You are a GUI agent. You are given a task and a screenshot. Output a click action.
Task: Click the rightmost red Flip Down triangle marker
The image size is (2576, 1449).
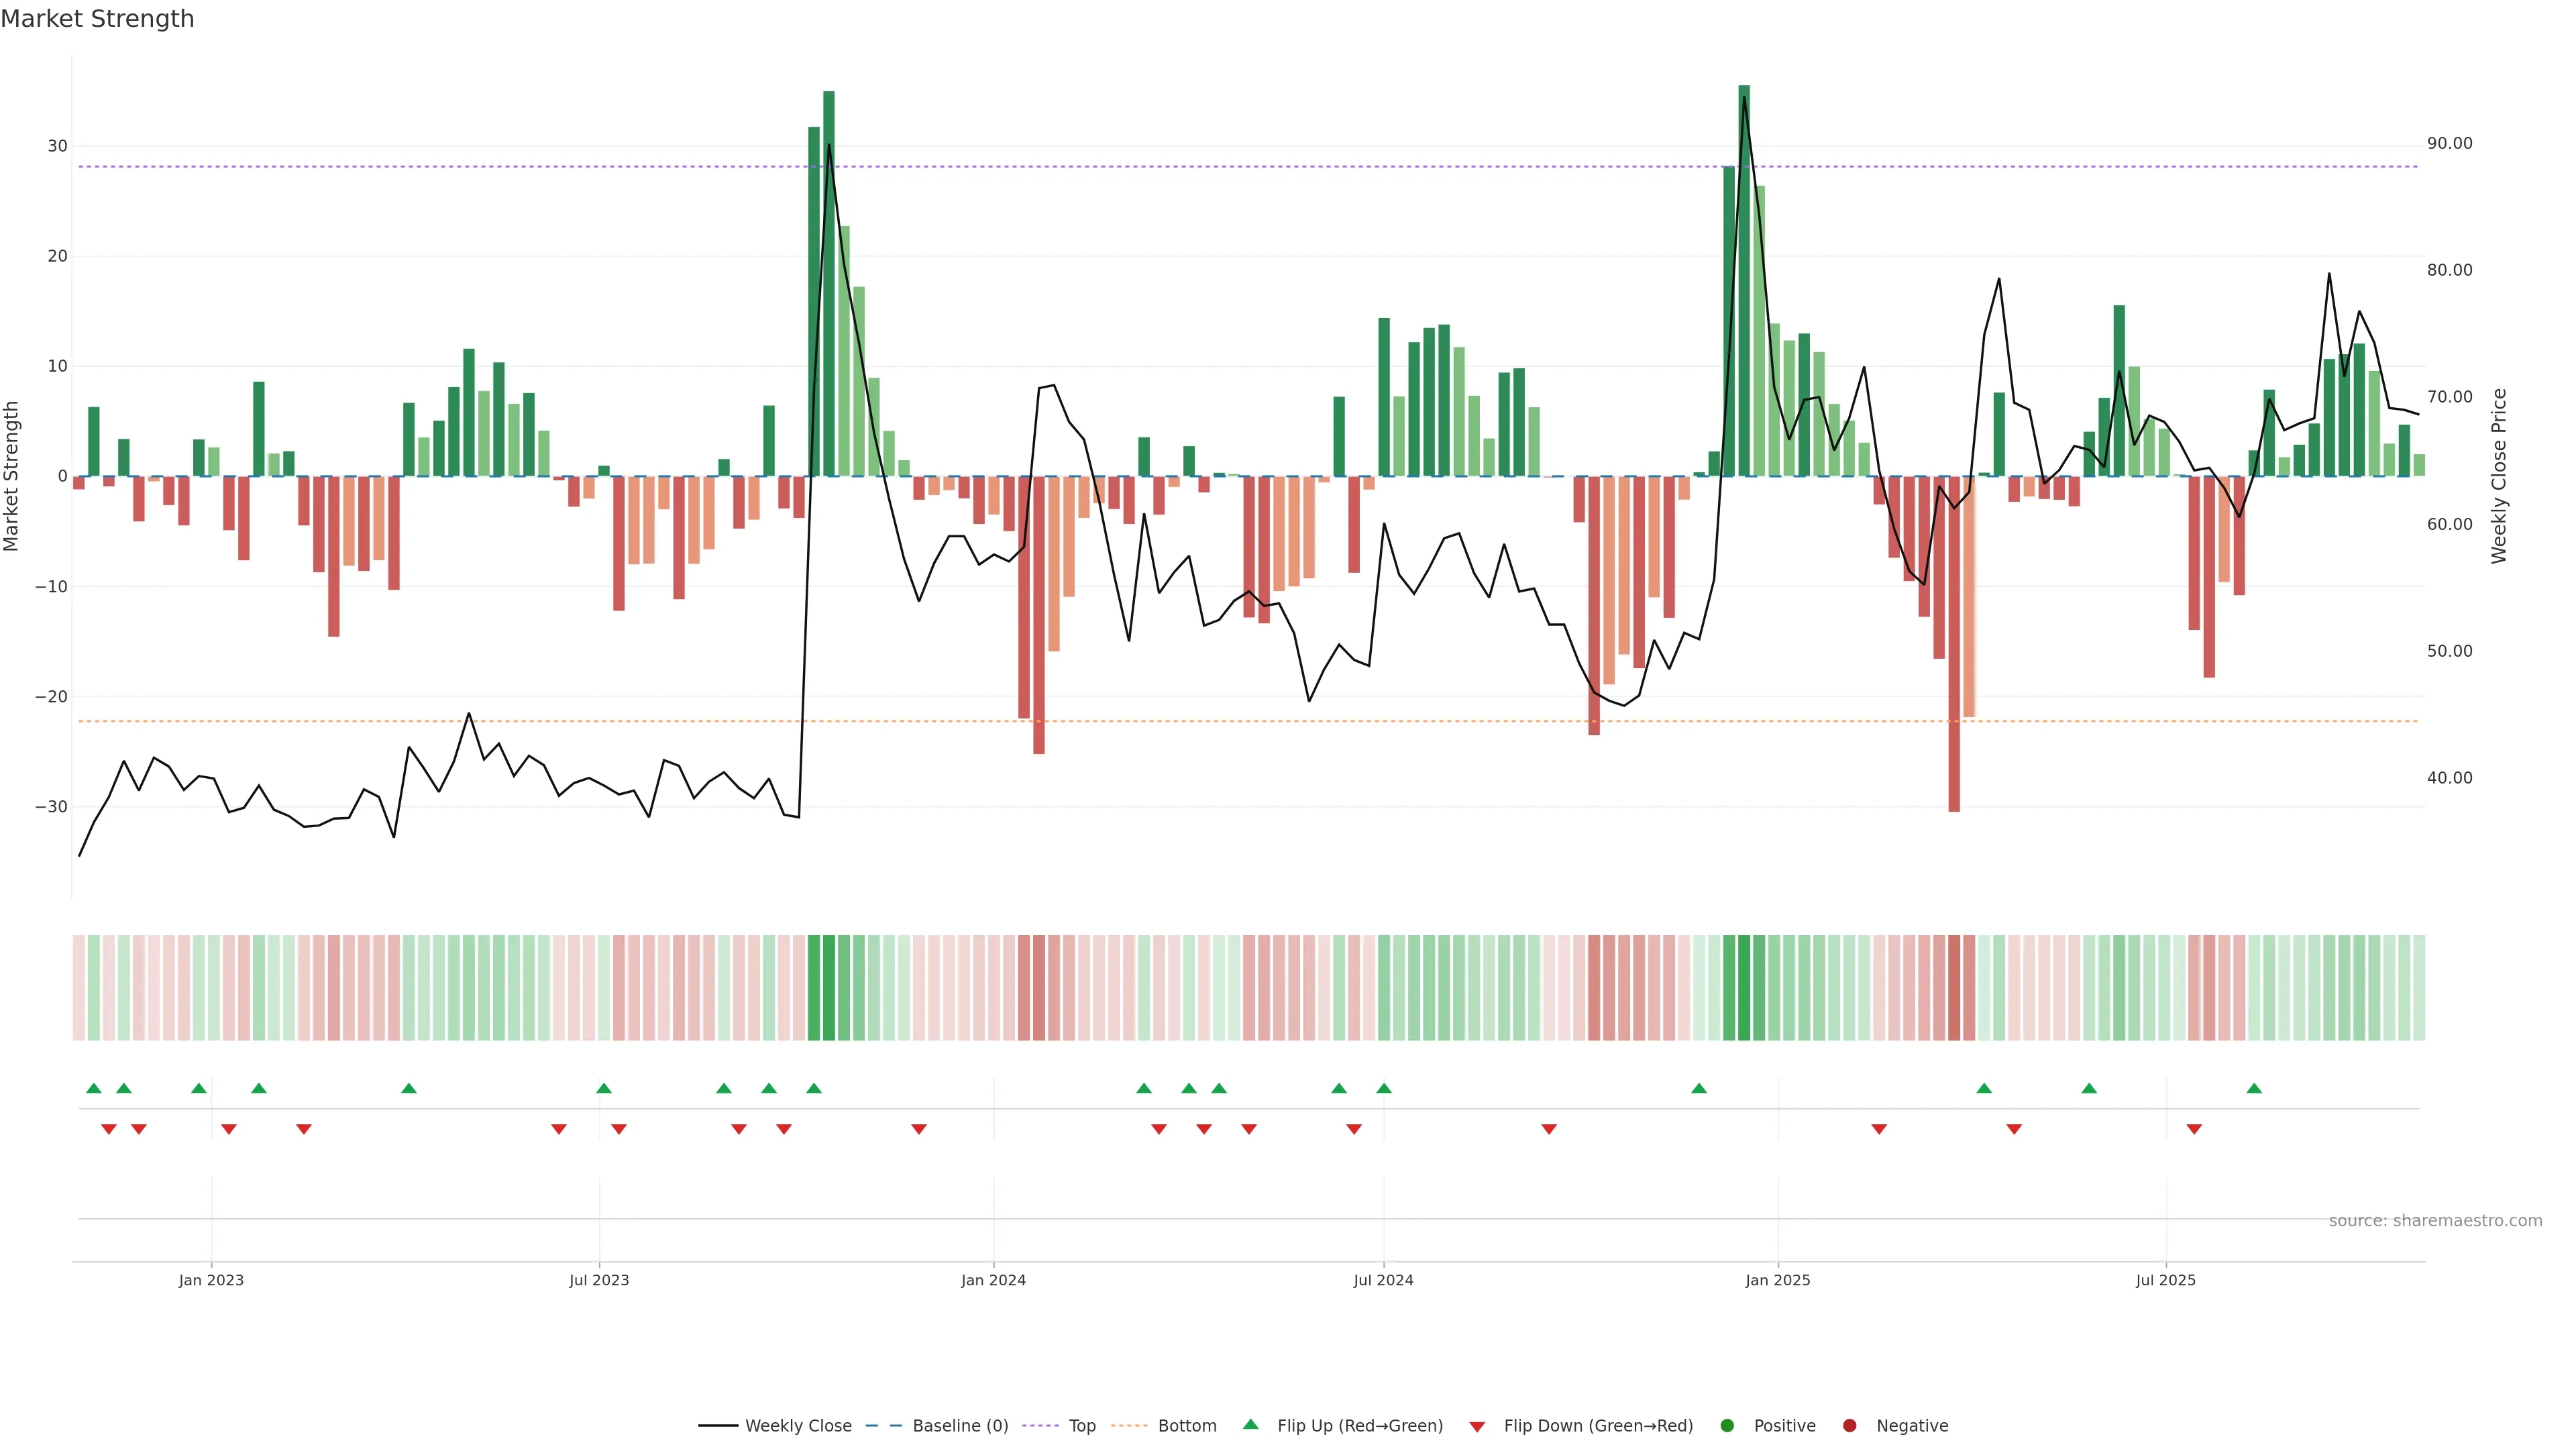pos(2194,1129)
